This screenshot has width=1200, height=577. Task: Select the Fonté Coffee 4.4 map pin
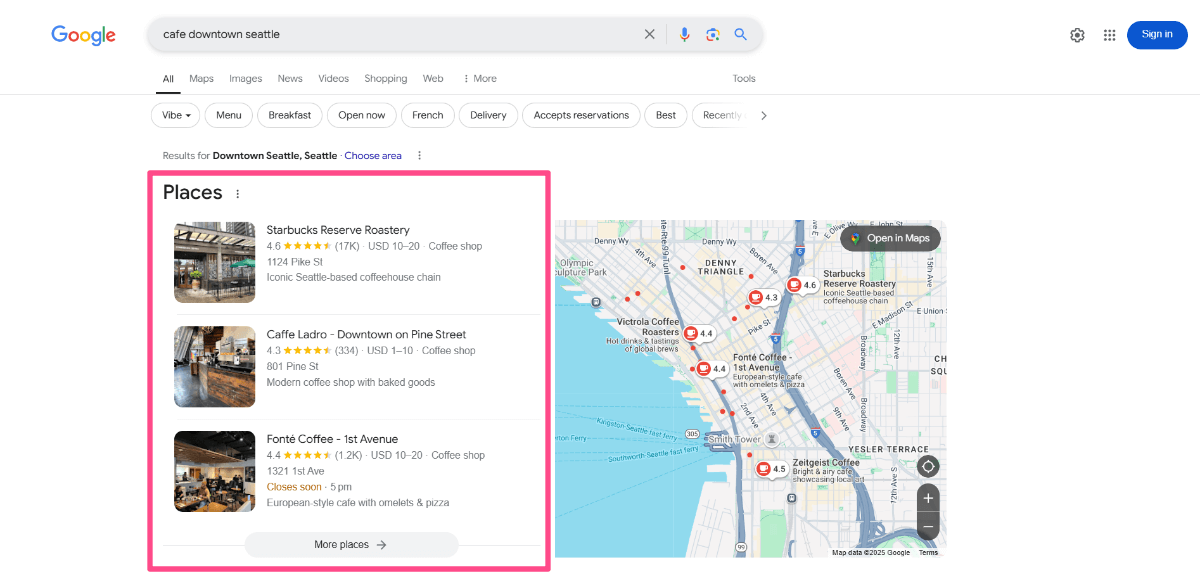(711, 369)
